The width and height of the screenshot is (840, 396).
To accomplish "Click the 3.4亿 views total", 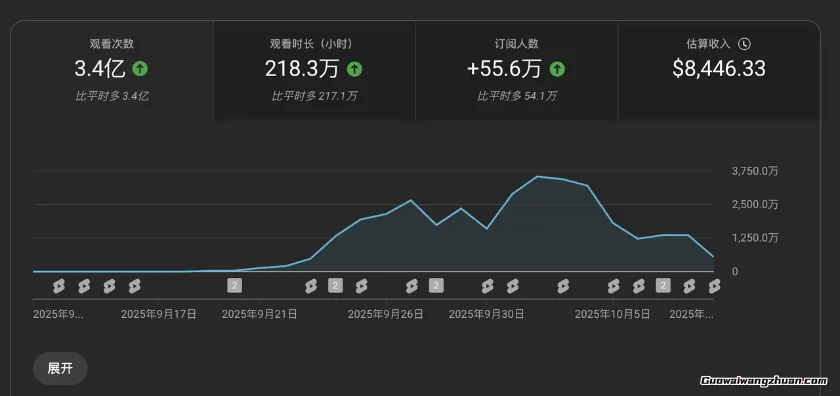I will click(100, 69).
